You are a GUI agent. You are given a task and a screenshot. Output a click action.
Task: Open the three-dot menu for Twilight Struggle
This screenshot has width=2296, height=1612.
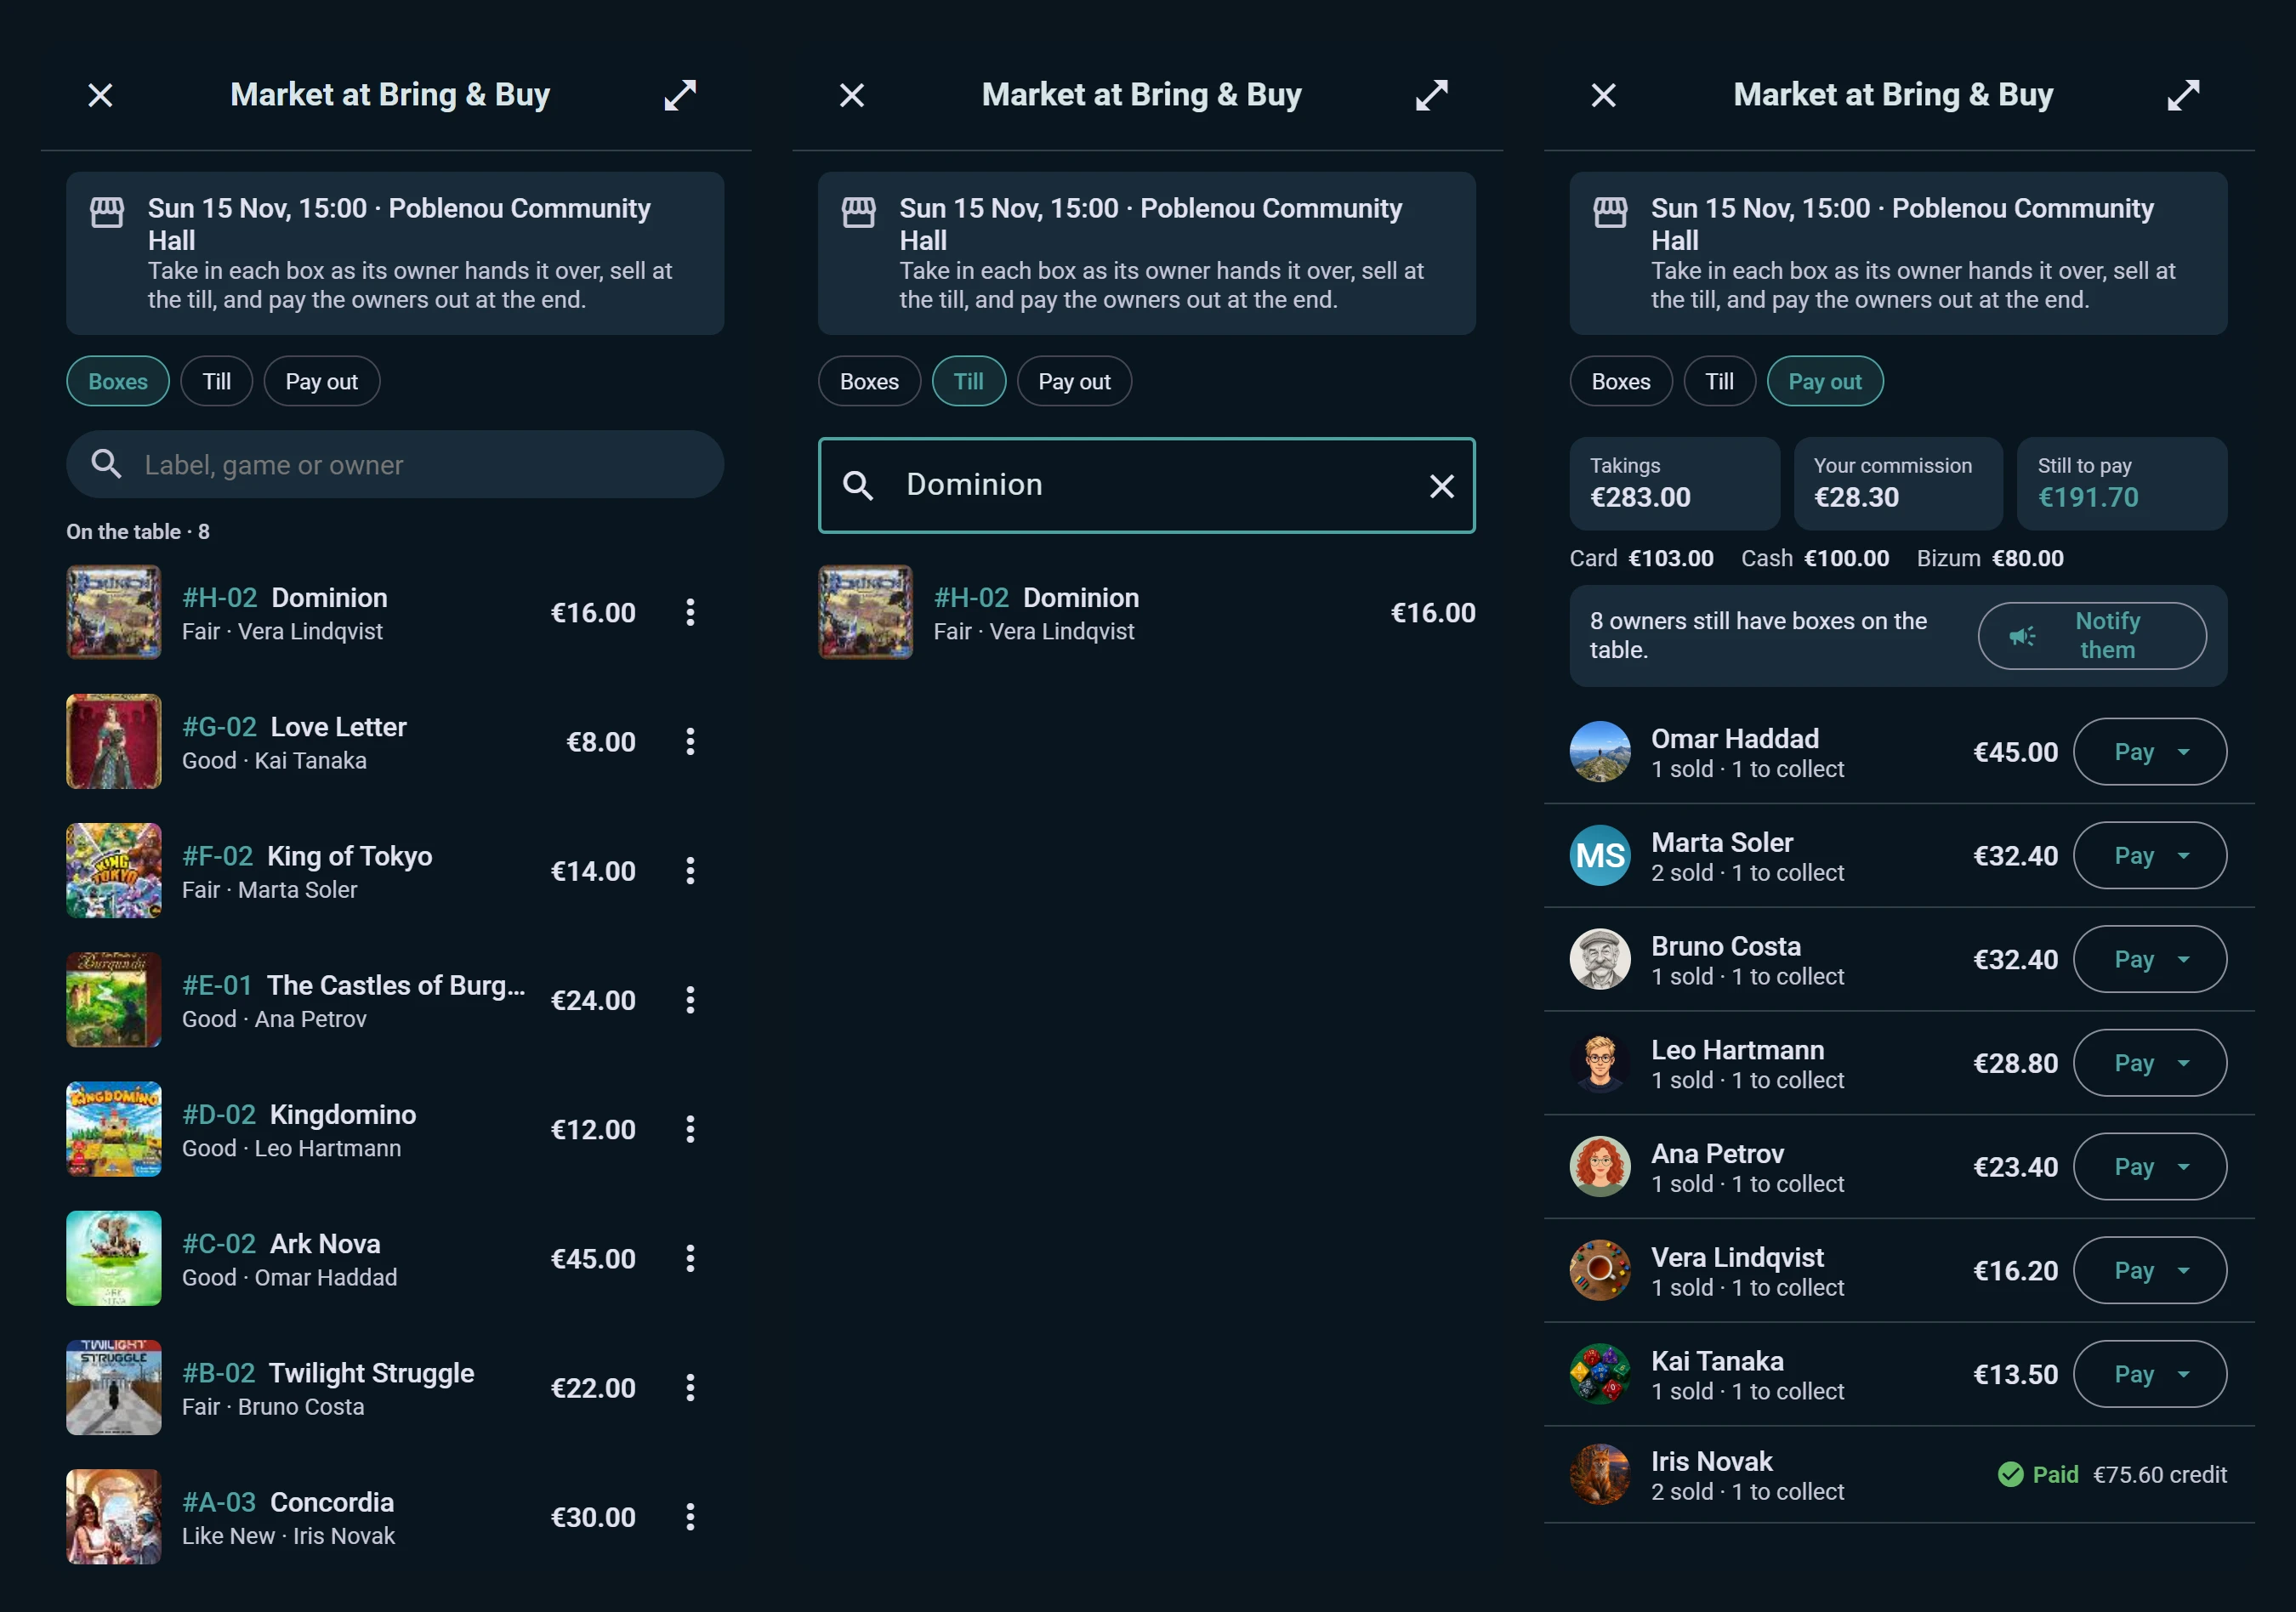(690, 1387)
